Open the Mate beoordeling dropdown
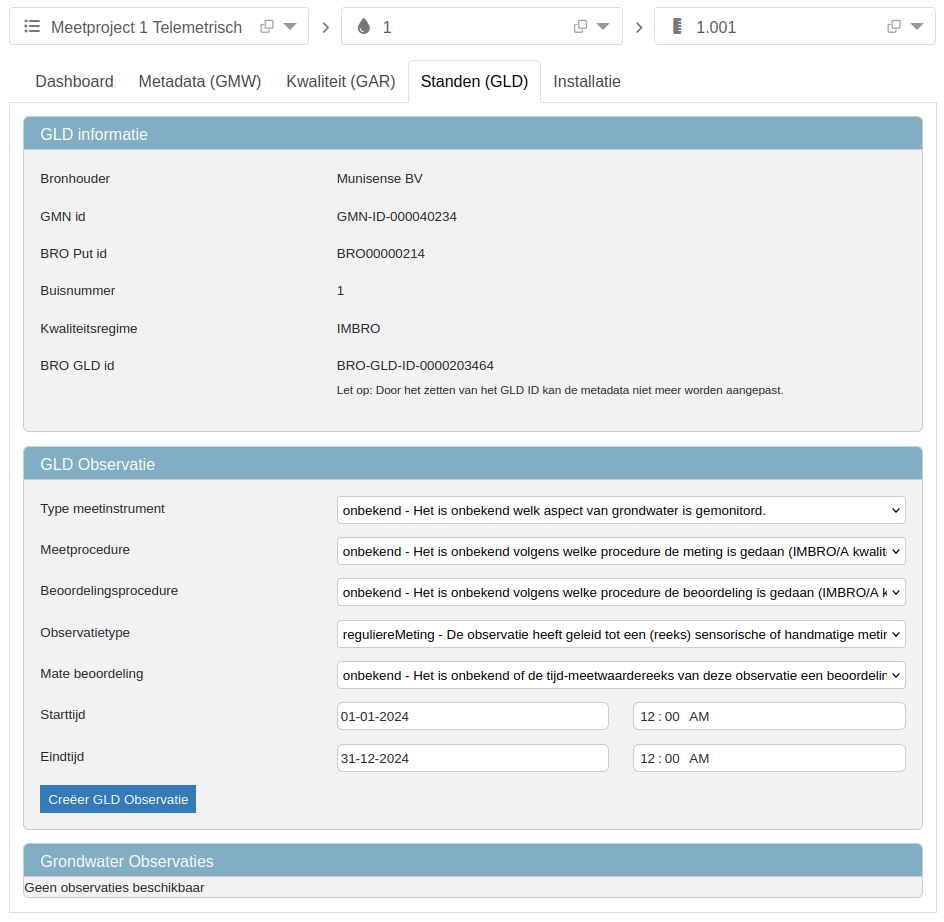 (620, 675)
